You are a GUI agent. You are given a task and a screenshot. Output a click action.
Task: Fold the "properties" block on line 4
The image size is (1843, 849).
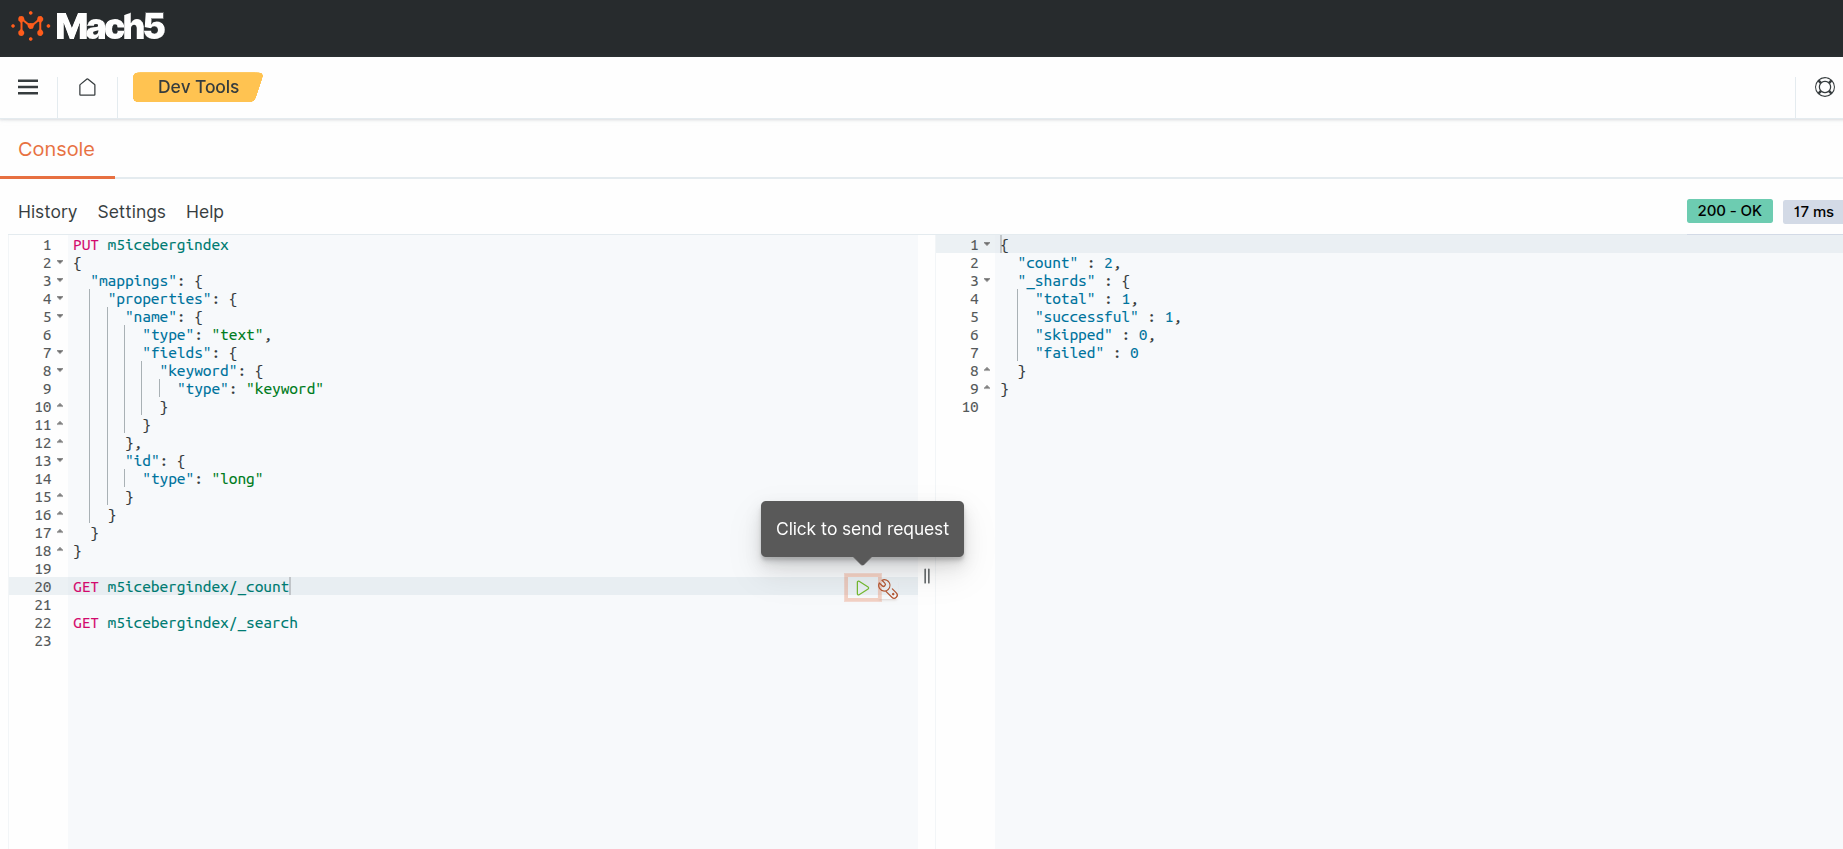pos(60,299)
